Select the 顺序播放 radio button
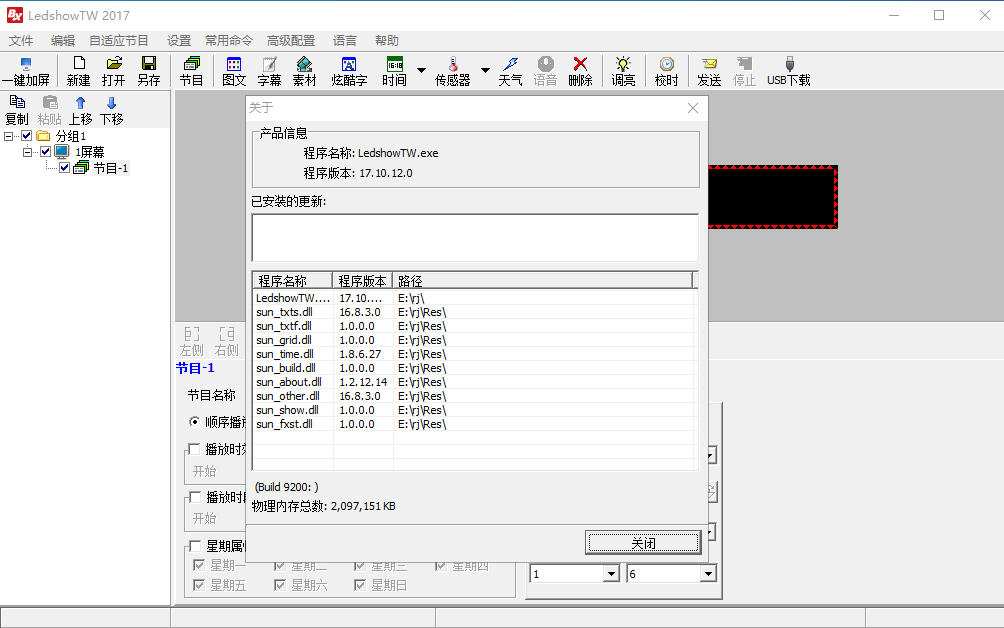 pyautogui.click(x=194, y=421)
